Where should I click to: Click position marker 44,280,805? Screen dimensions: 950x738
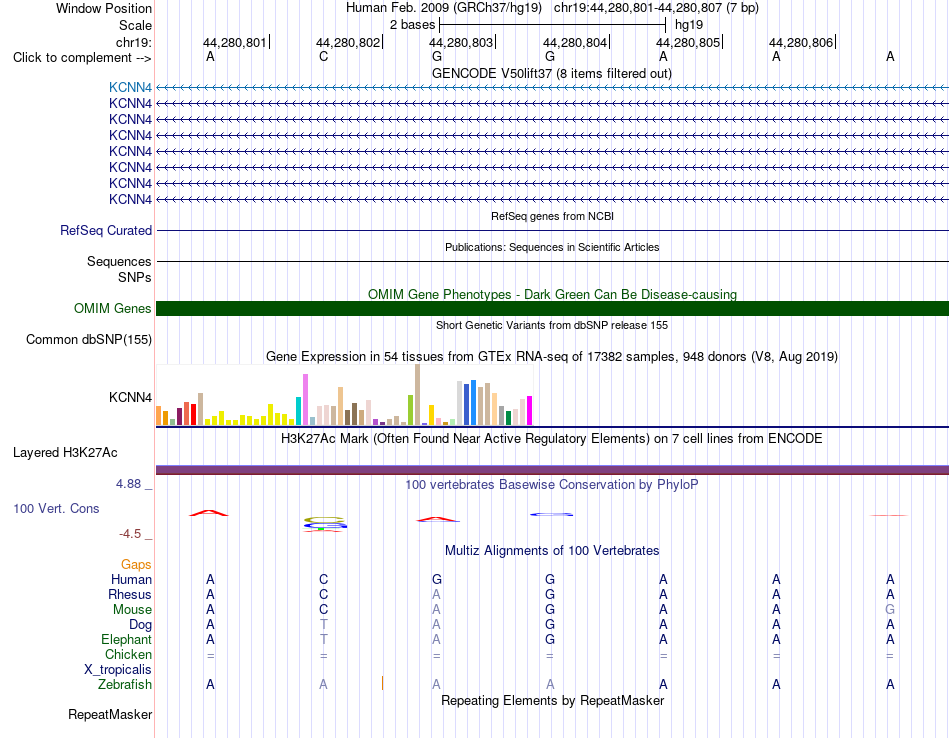[x=689, y=42]
